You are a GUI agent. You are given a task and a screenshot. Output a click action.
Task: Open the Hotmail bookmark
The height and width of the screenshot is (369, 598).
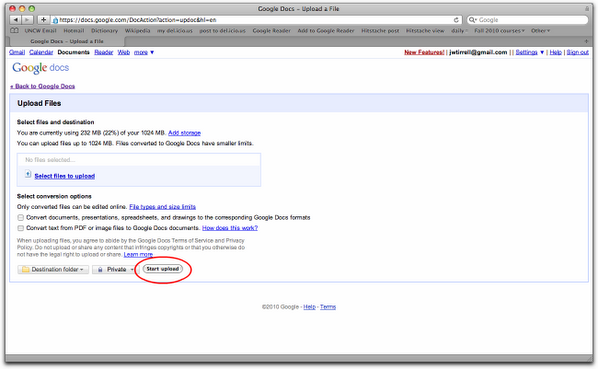(74, 30)
